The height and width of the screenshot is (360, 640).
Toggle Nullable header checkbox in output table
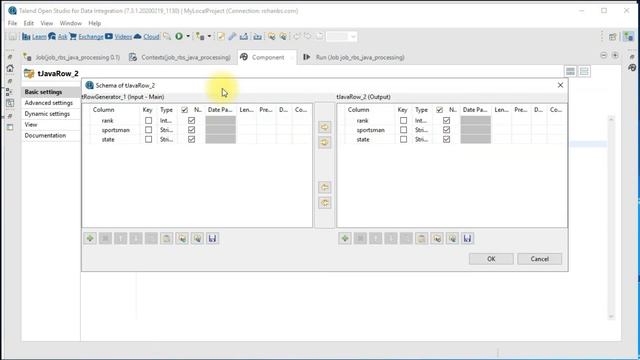click(x=440, y=110)
